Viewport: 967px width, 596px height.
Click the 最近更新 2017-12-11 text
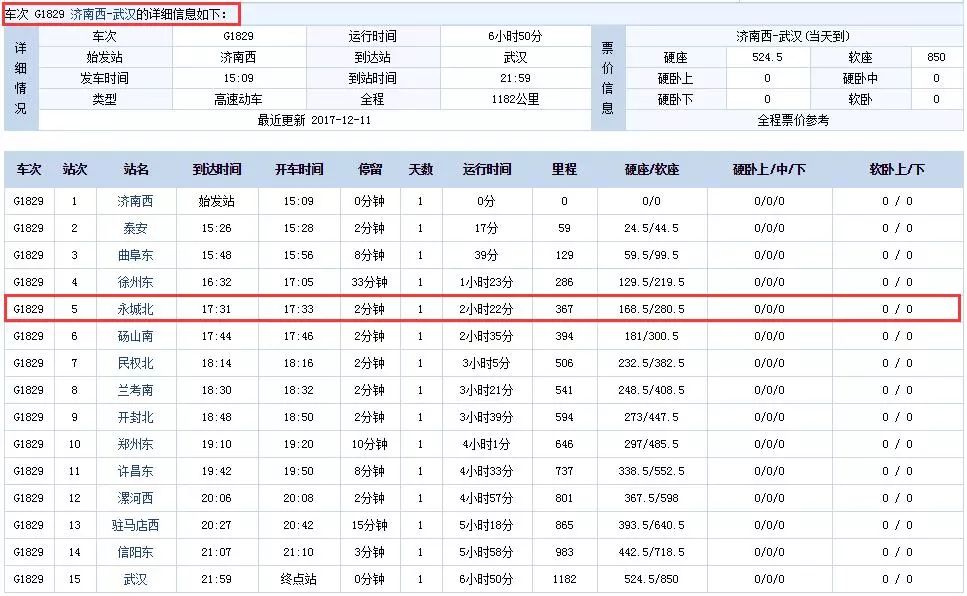coord(314,120)
